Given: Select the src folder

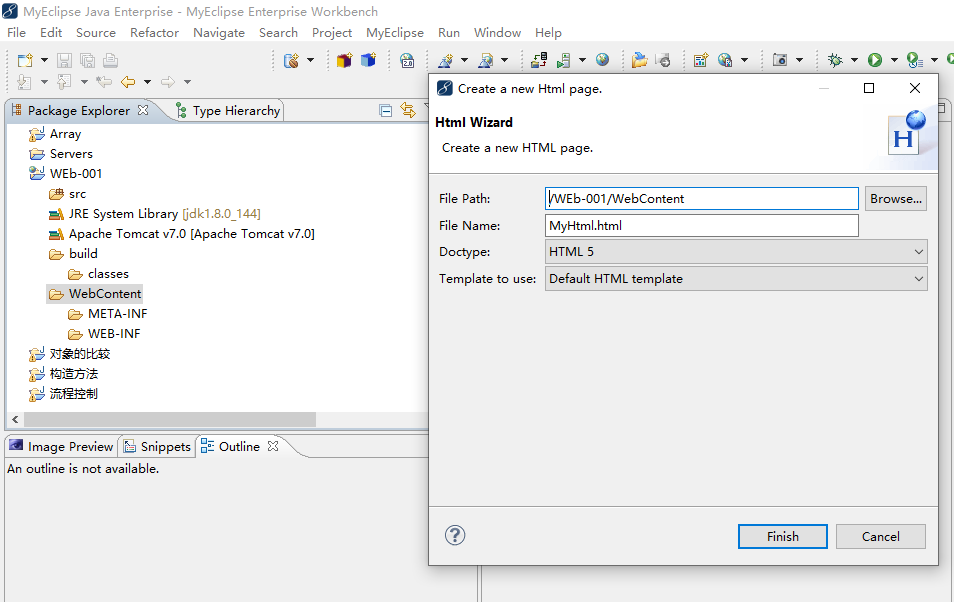Looking at the screenshot, I should coord(68,194).
